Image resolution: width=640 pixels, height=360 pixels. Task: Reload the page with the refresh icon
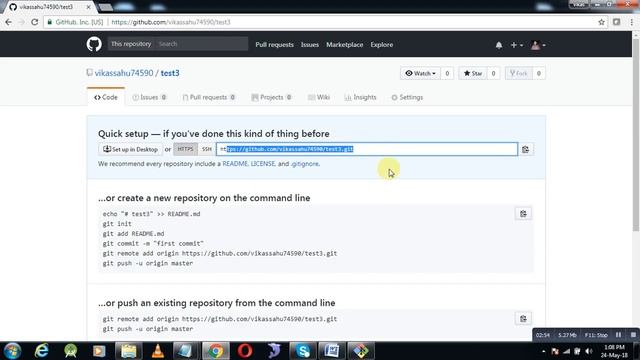(x=35, y=22)
